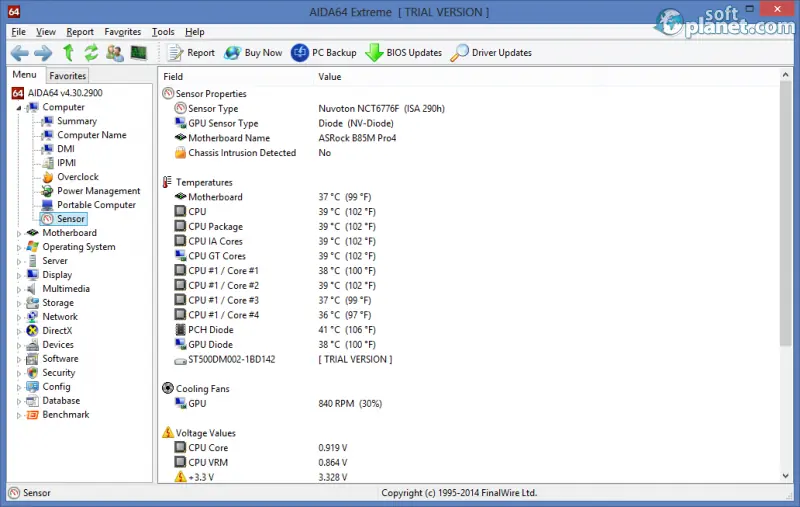The width and height of the screenshot is (800, 507).
Task: Click the Report toolbar button
Action: pos(191,53)
